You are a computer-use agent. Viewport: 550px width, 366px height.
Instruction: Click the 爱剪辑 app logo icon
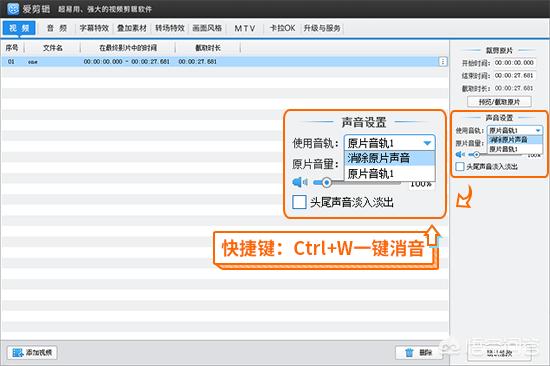tap(13, 8)
